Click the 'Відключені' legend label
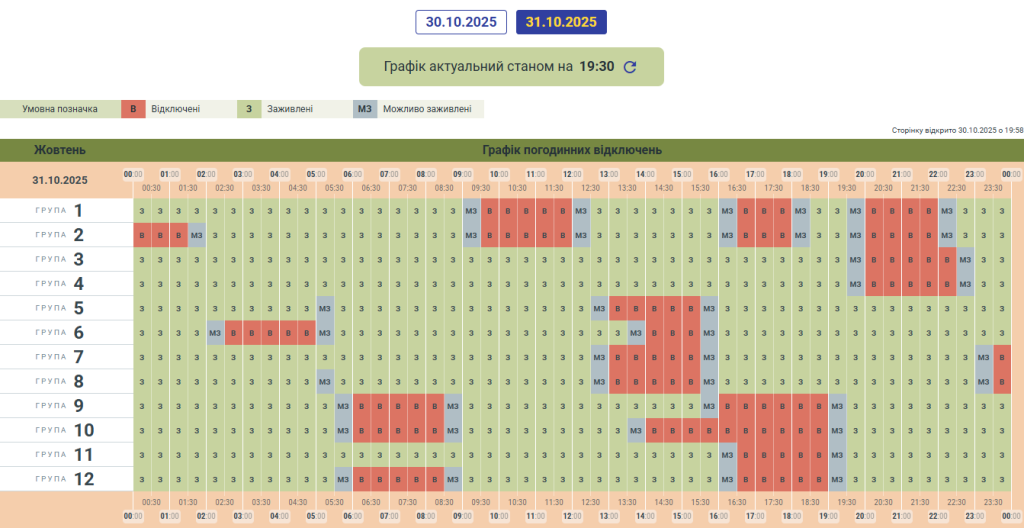 (175, 109)
